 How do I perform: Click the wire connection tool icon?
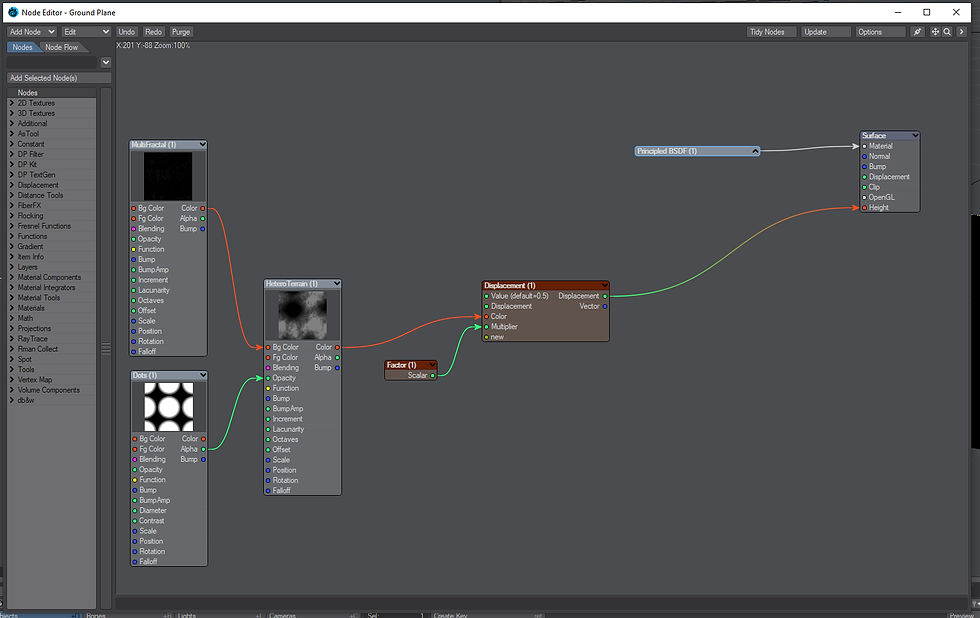(917, 31)
